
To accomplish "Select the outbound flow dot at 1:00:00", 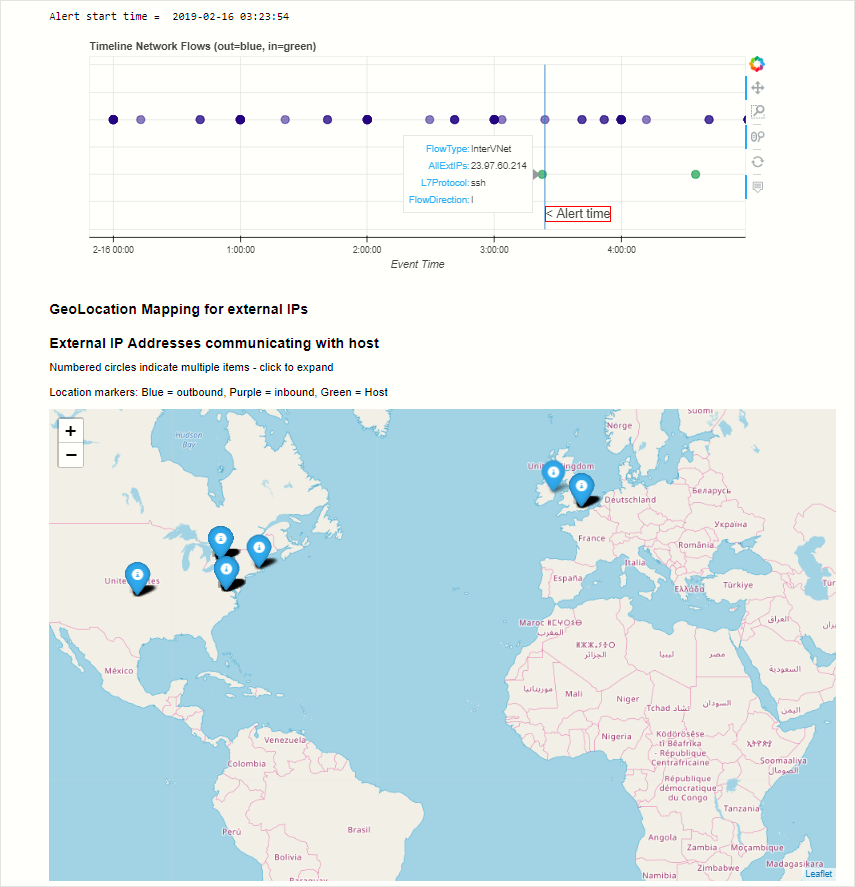I will pos(240,119).
